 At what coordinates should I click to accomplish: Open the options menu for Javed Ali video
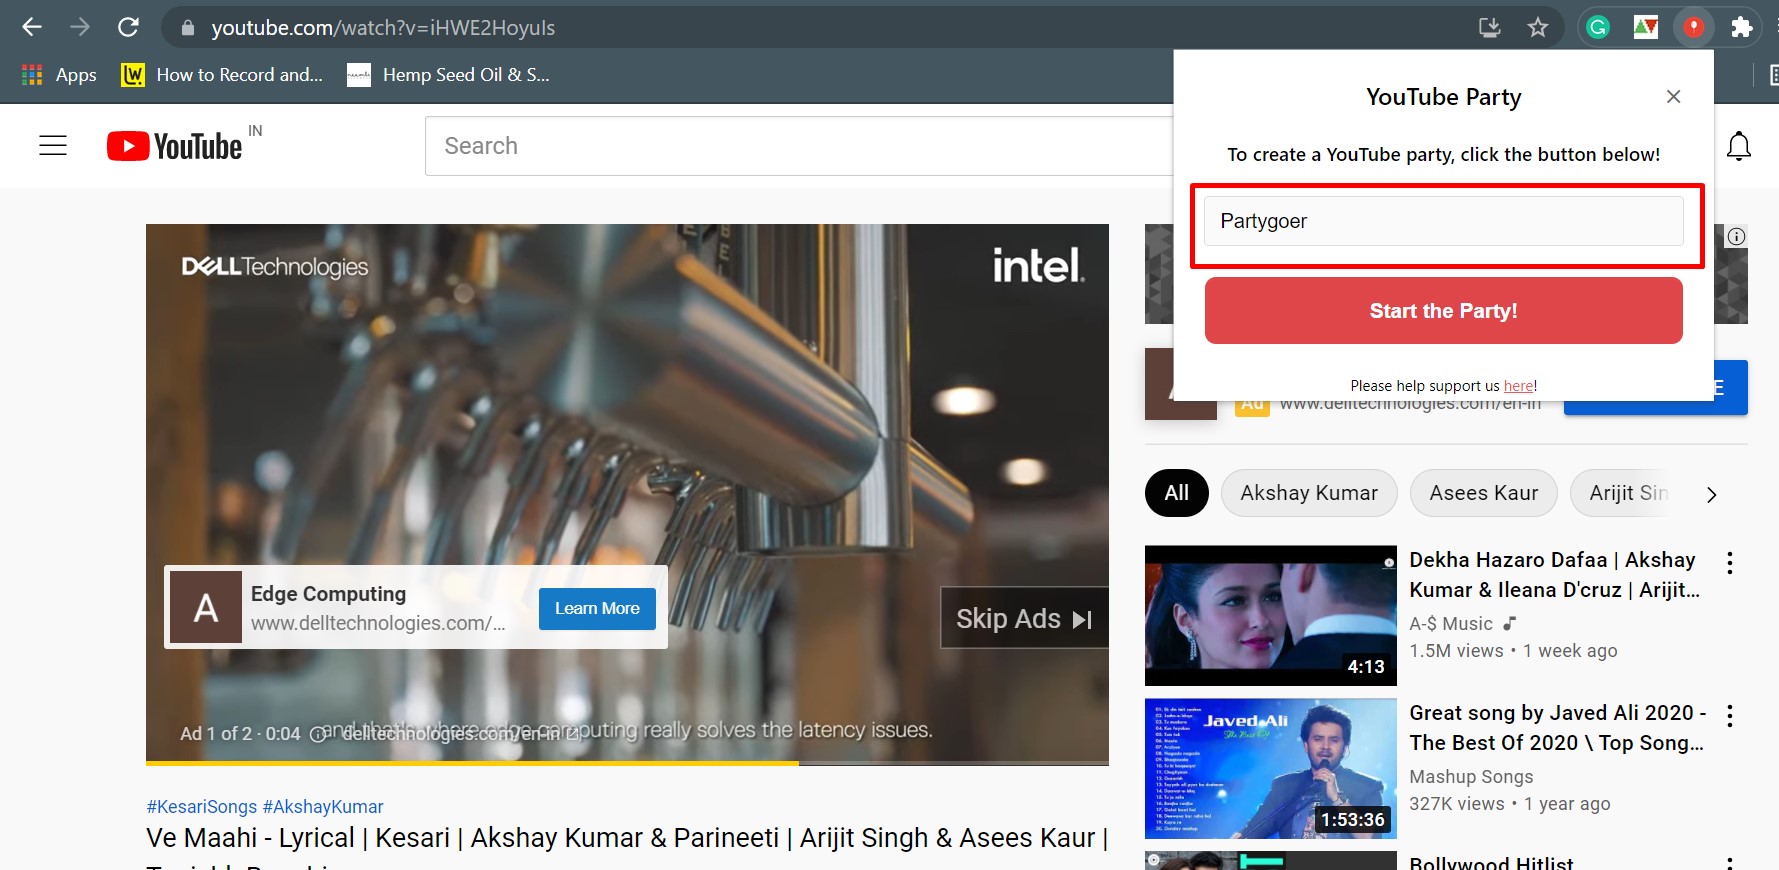1729,715
